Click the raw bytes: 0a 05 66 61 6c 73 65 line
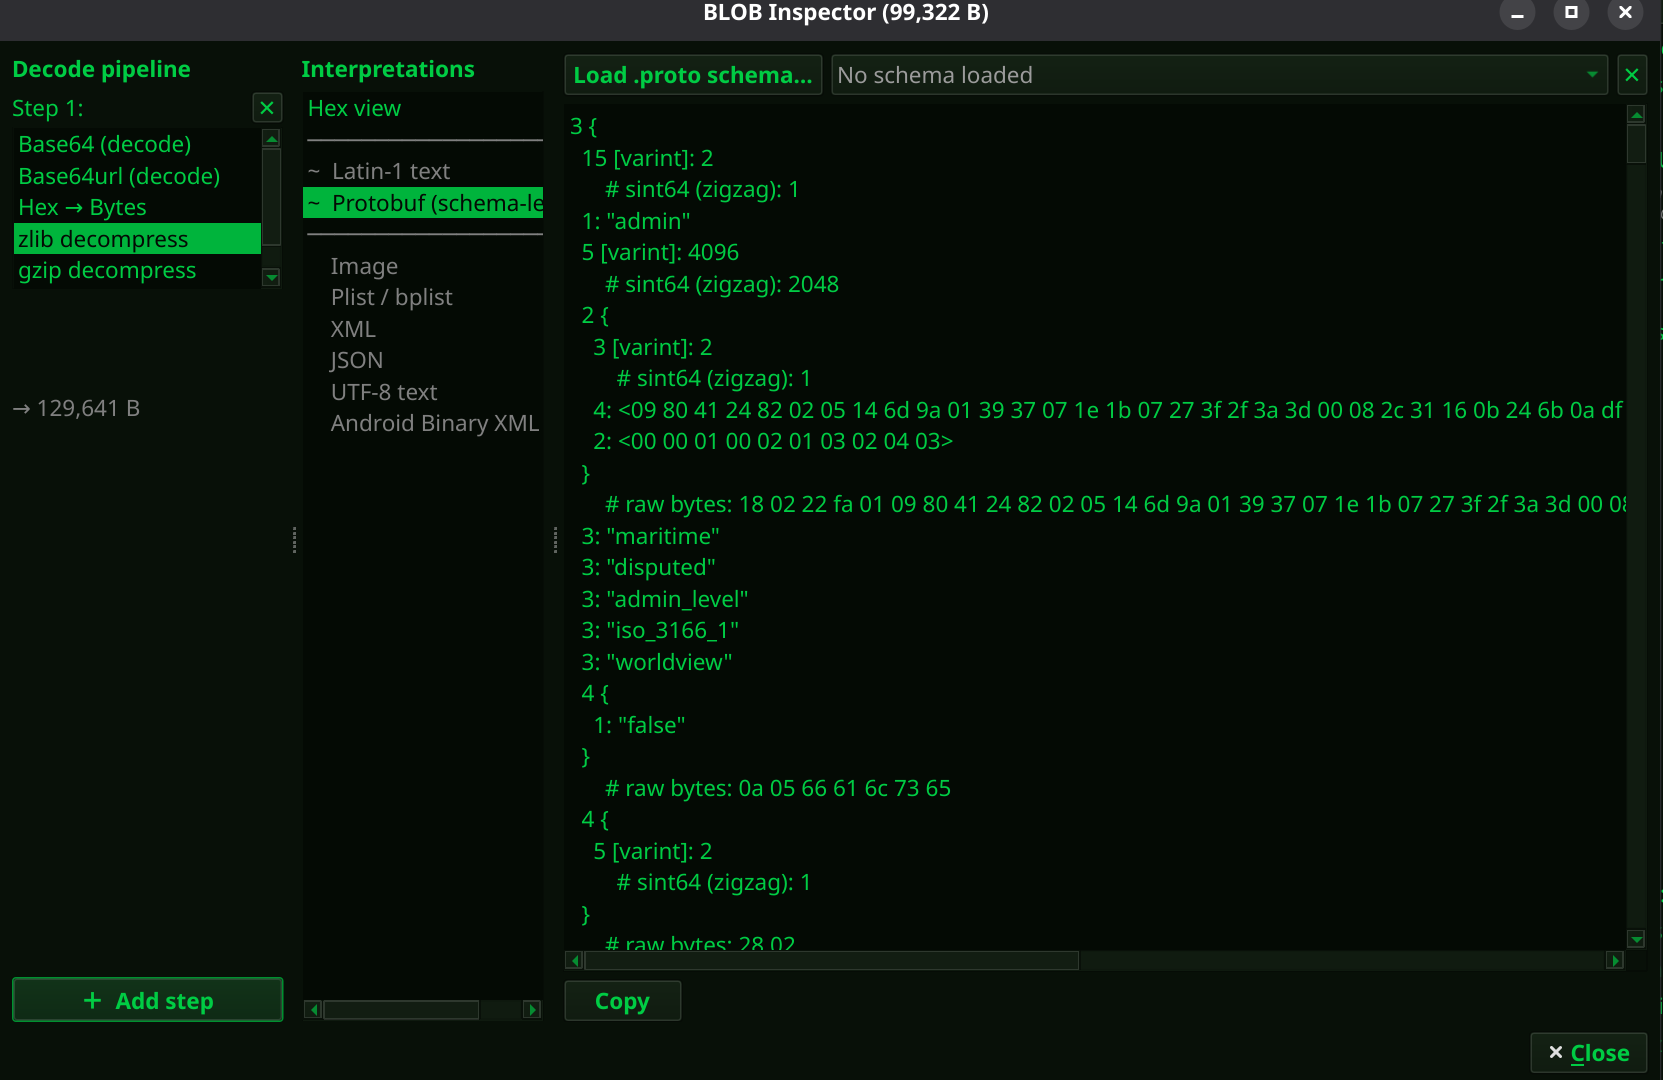Viewport: 1663px width, 1080px height. point(778,788)
